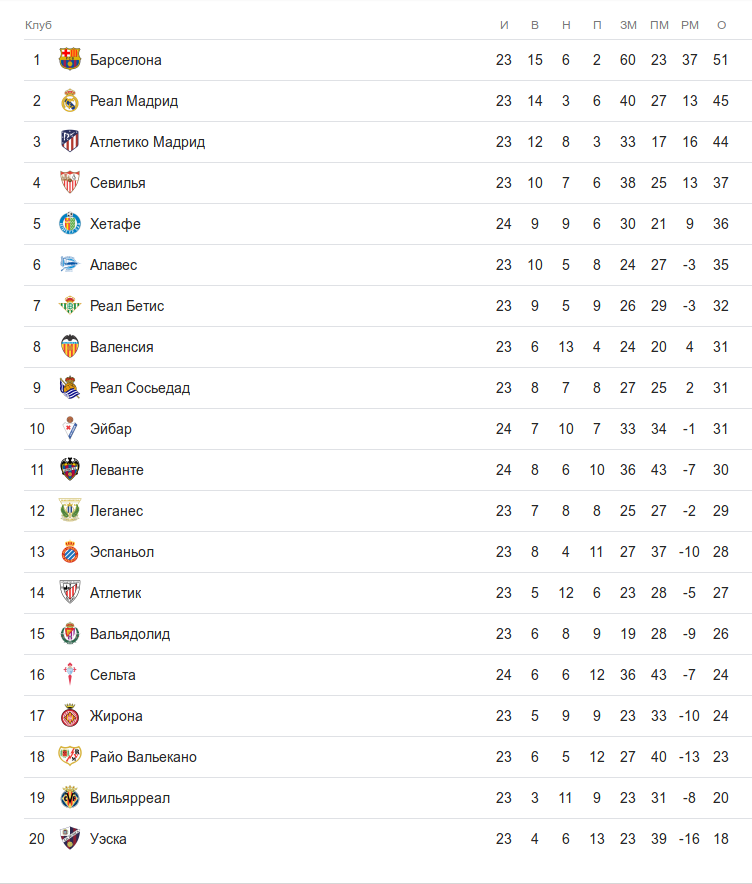
Task: Click the Espanyol club crest icon
Action: click(x=69, y=552)
